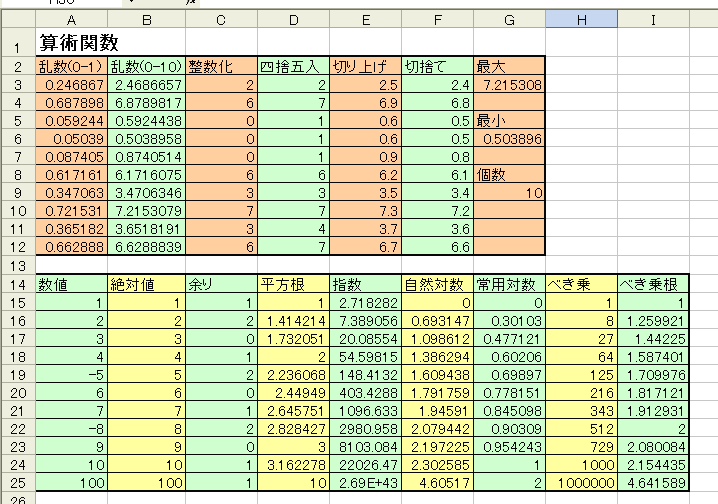Select the row 2 header

pos(18,67)
